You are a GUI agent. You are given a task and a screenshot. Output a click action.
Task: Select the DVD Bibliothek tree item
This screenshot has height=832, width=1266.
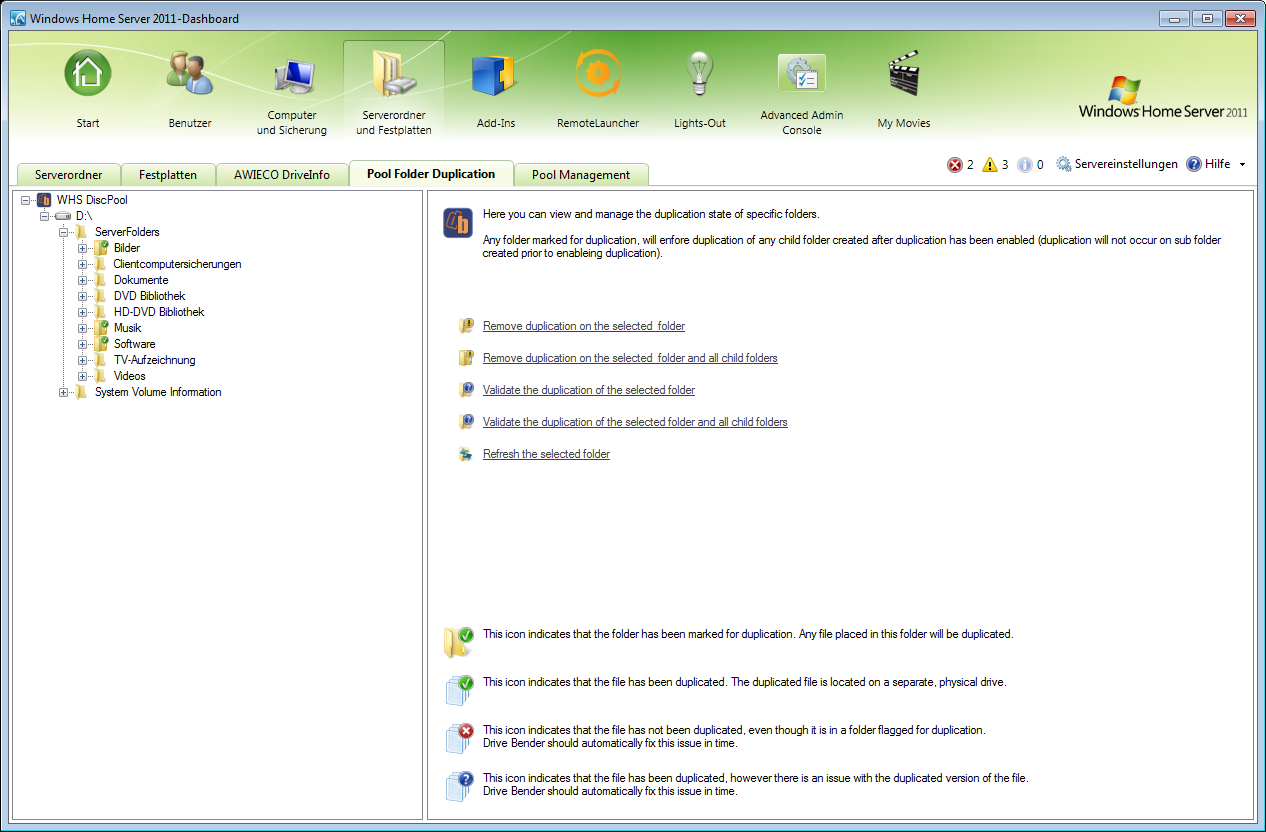tap(149, 296)
